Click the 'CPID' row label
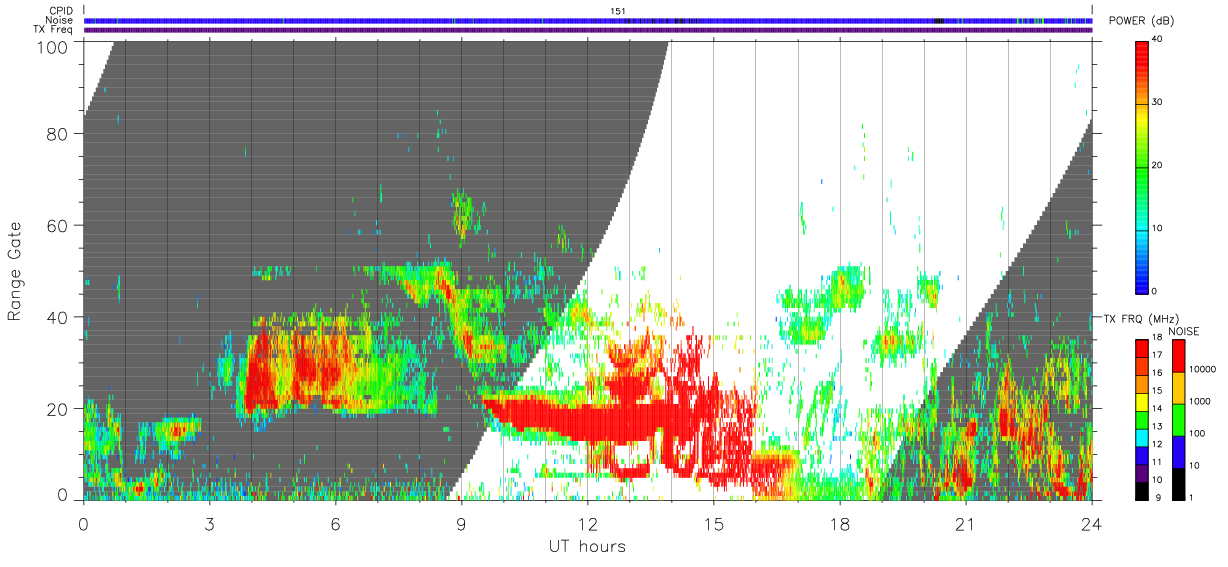The height and width of the screenshot is (567, 1228). 62,11
